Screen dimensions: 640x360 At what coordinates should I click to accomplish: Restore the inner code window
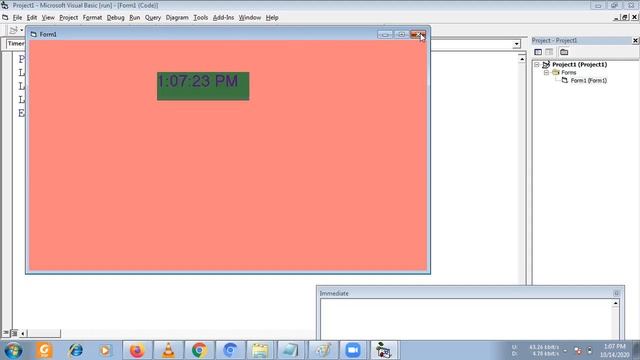625,18
